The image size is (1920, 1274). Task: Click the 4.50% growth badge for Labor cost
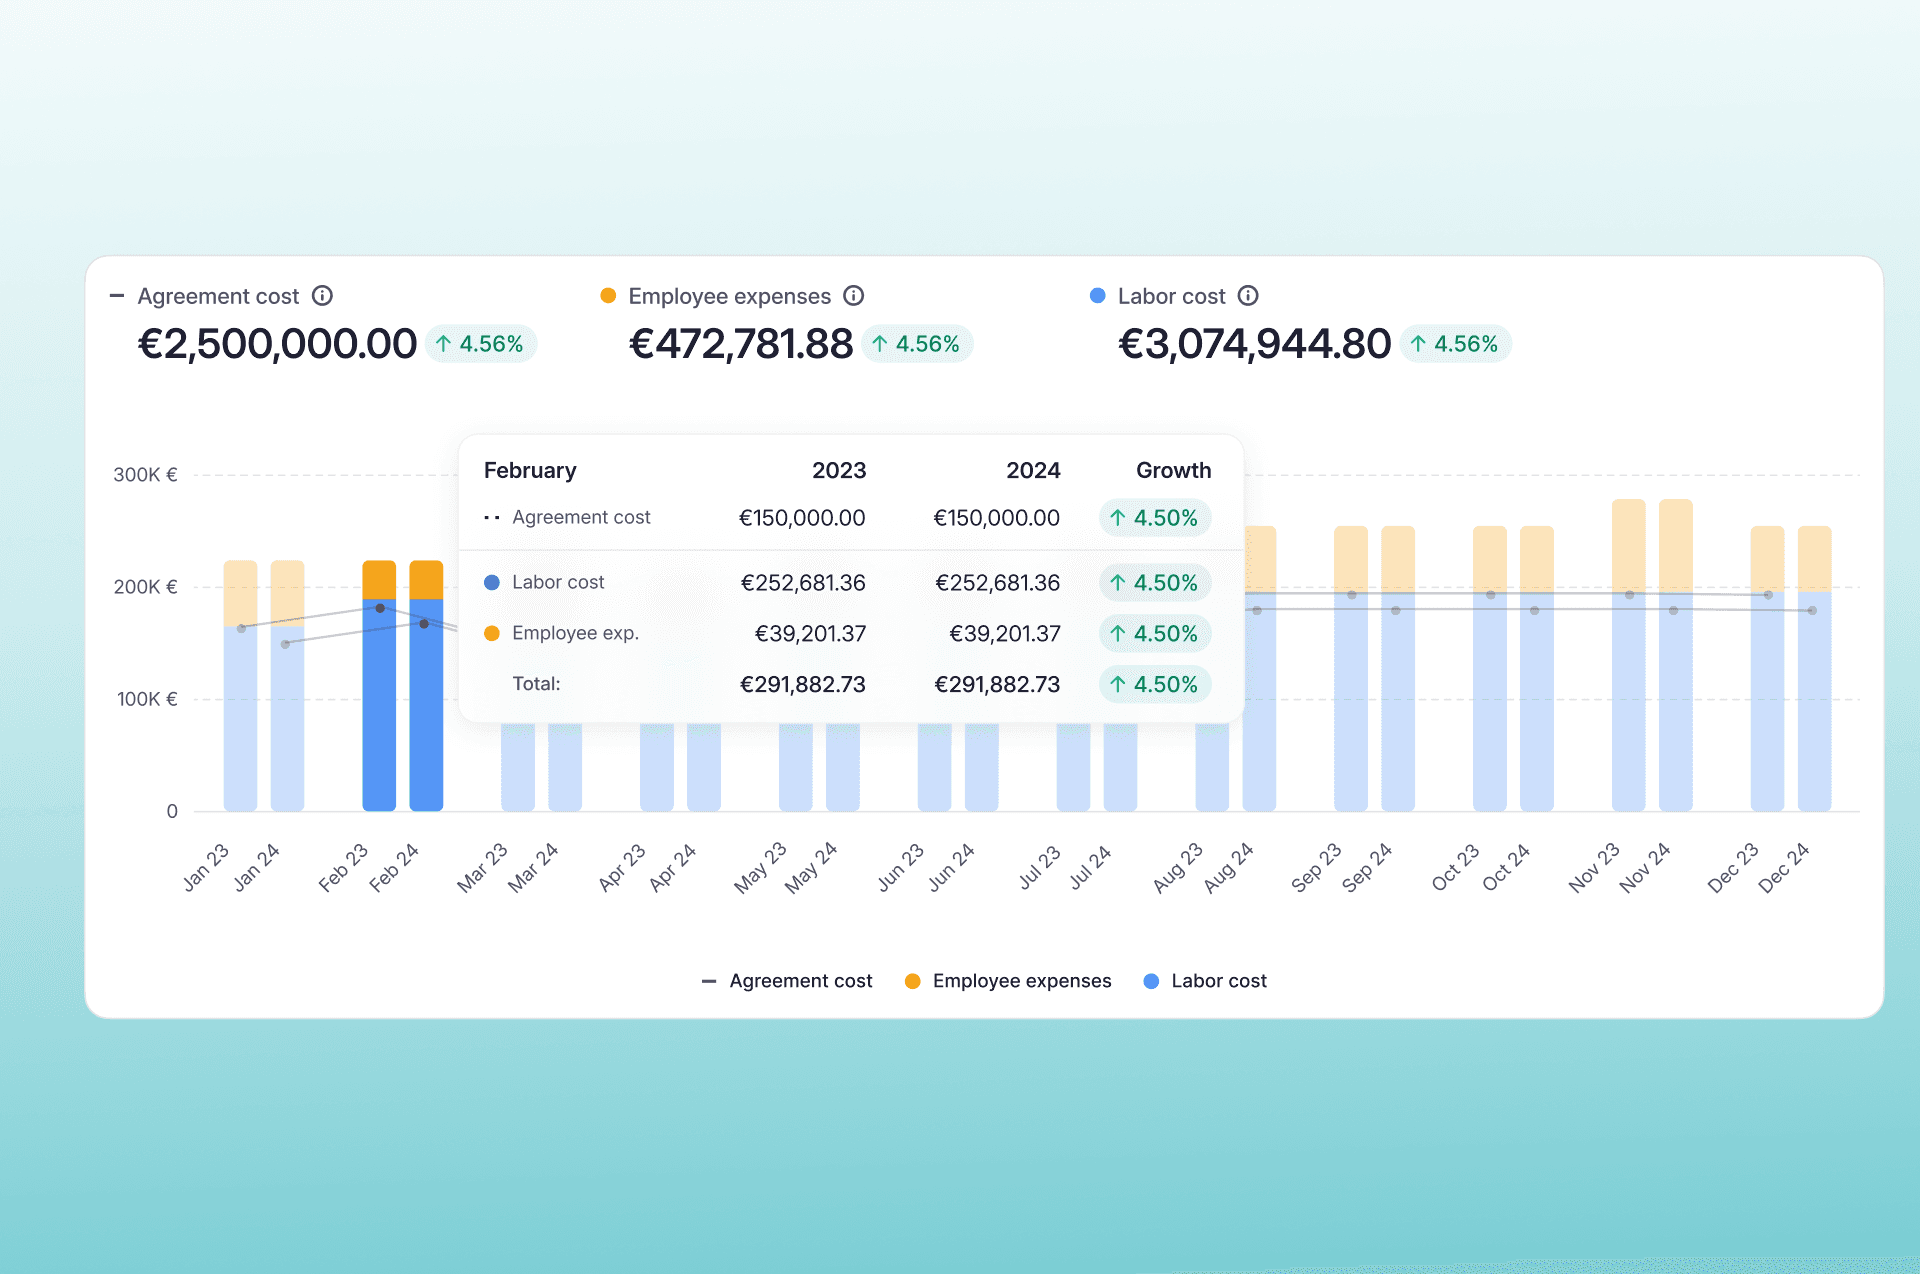[x=1155, y=583]
